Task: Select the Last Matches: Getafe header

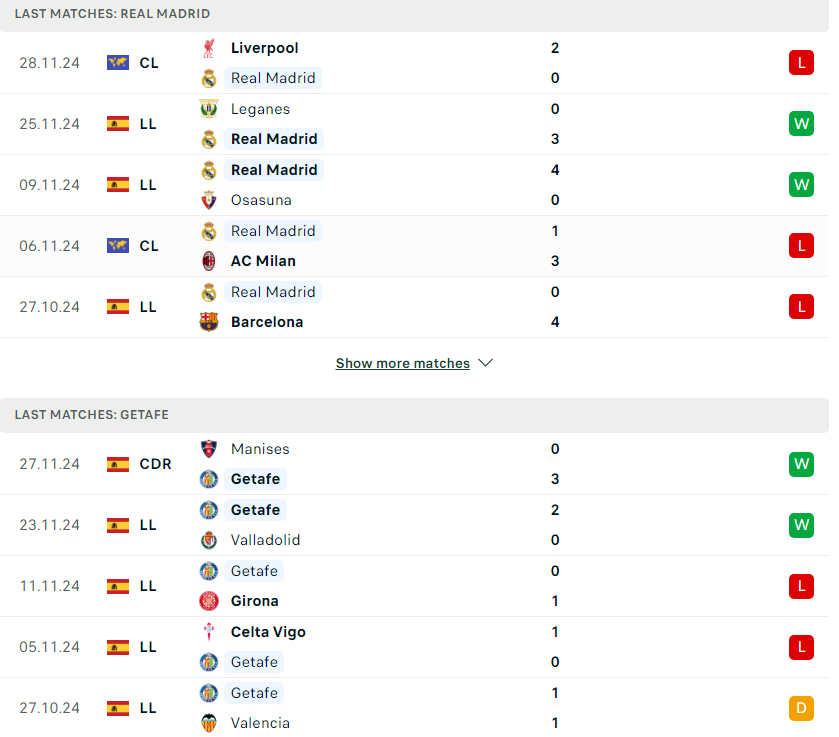Action: 414,415
